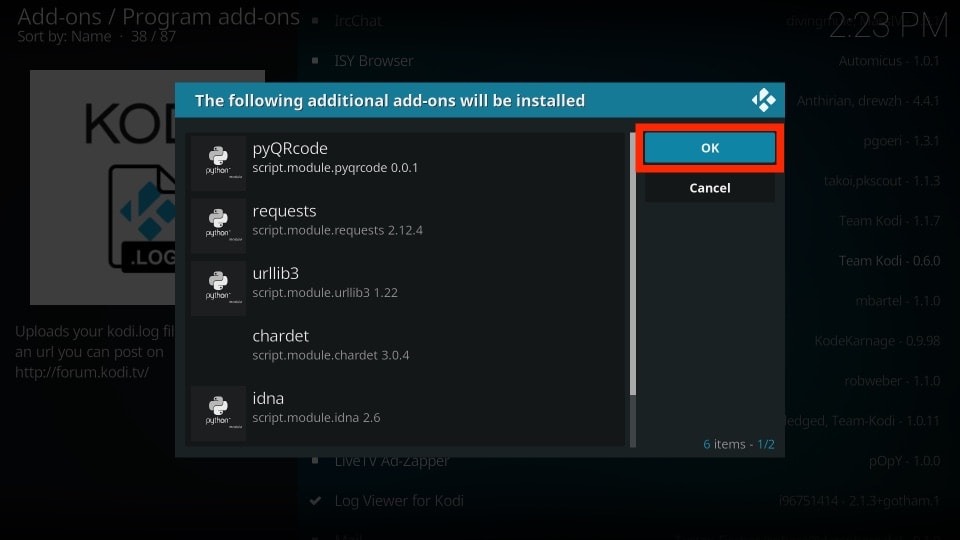Click the requests python module icon
The height and width of the screenshot is (540, 960).
(218, 225)
